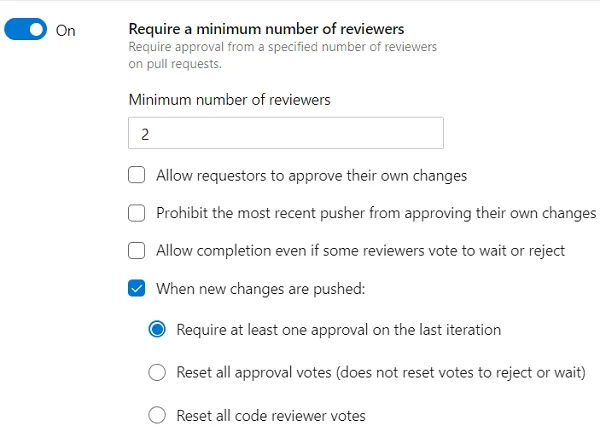The width and height of the screenshot is (600, 432).
Task: Click the "Allow requestors to approve" label text
Action: point(312,176)
